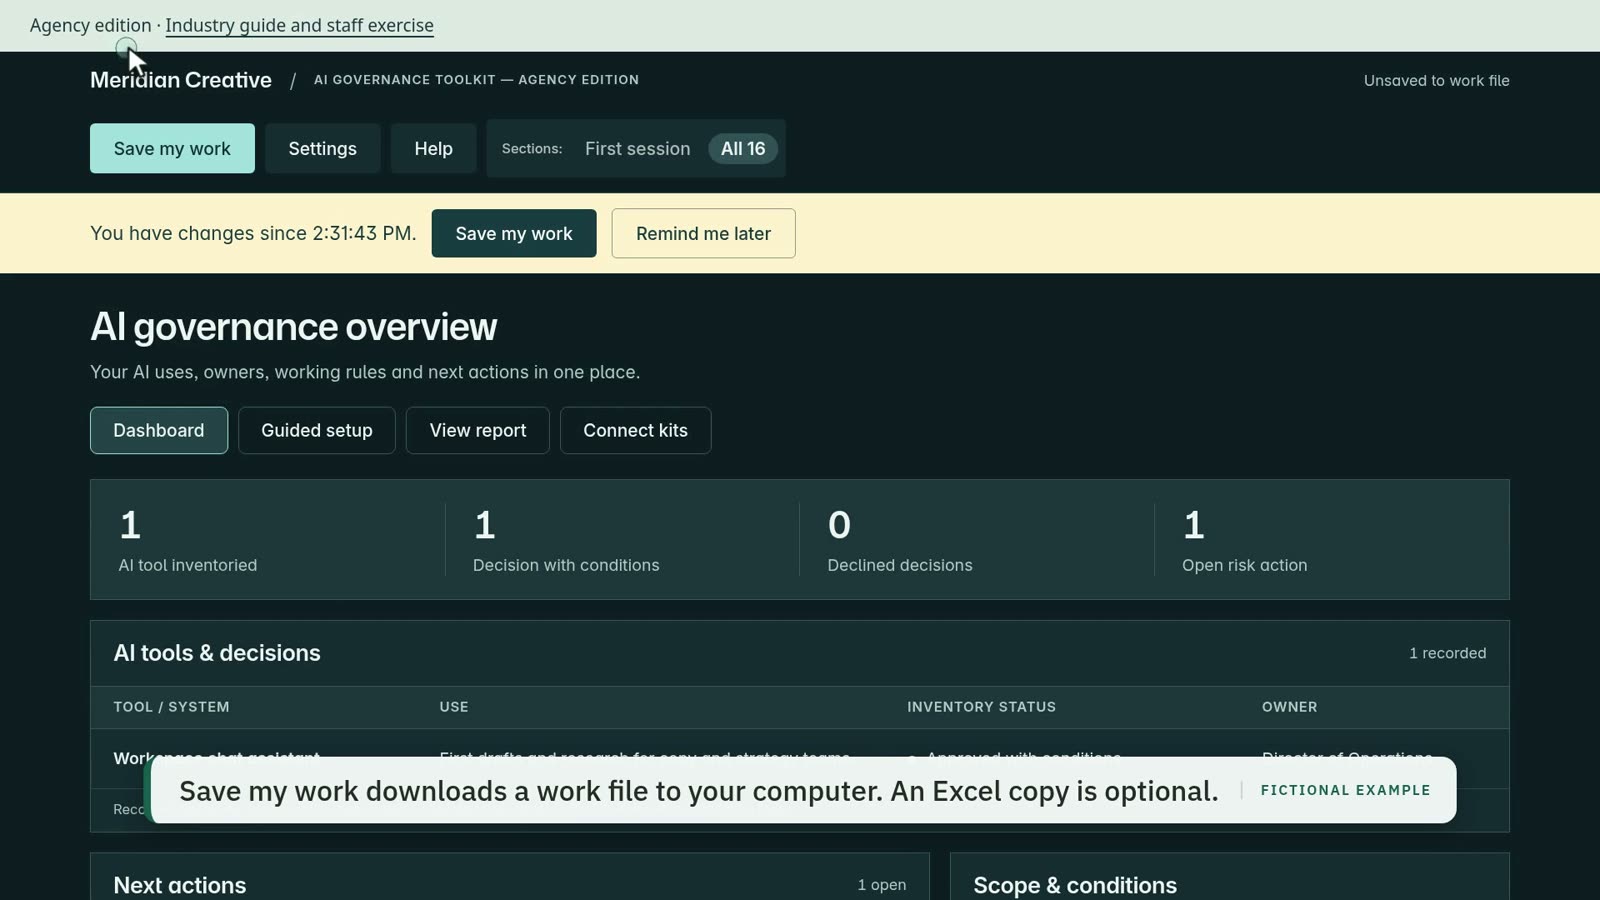Click the Next actions heading
The height and width of the screenshot is (900, 1600).
(x=180, y=885)
